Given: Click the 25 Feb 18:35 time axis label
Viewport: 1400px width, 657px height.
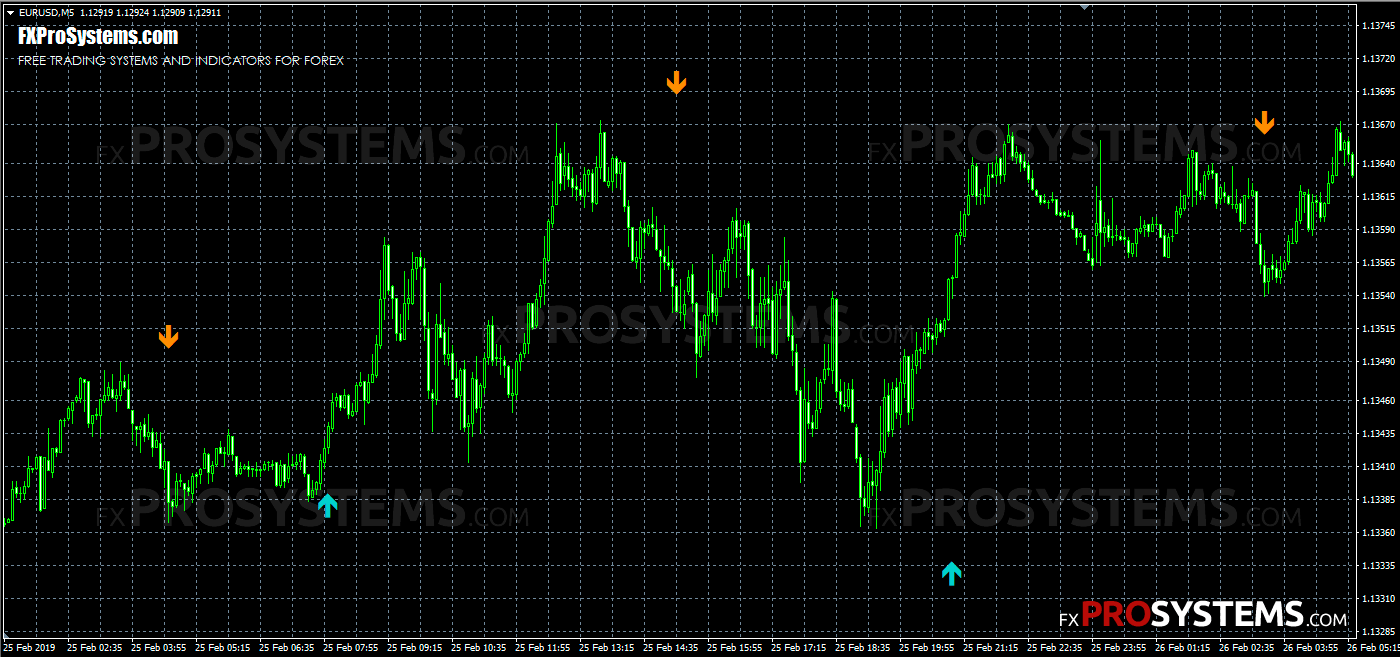Looking at the screenshot, I should pyautogui.click(x=863, y=648).
